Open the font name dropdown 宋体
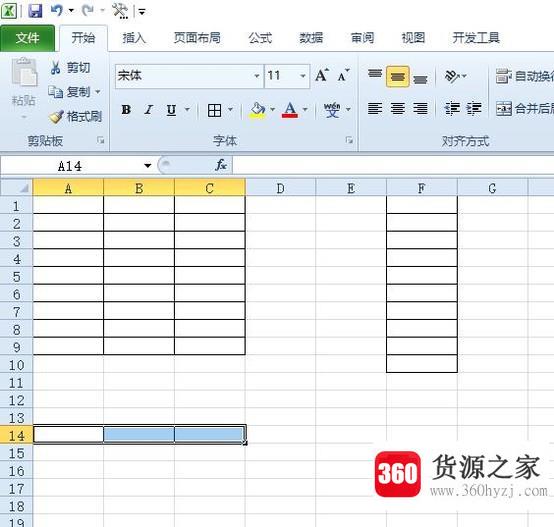Screen dimensions: 554x527 click(257, 76)
